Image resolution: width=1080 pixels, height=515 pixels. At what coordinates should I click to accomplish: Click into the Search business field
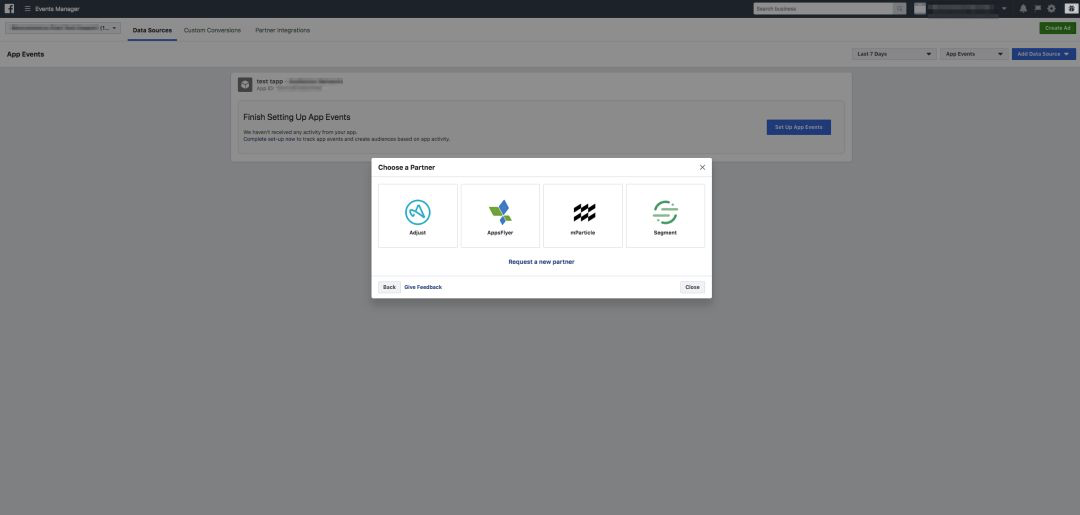[x=824, y=9]
